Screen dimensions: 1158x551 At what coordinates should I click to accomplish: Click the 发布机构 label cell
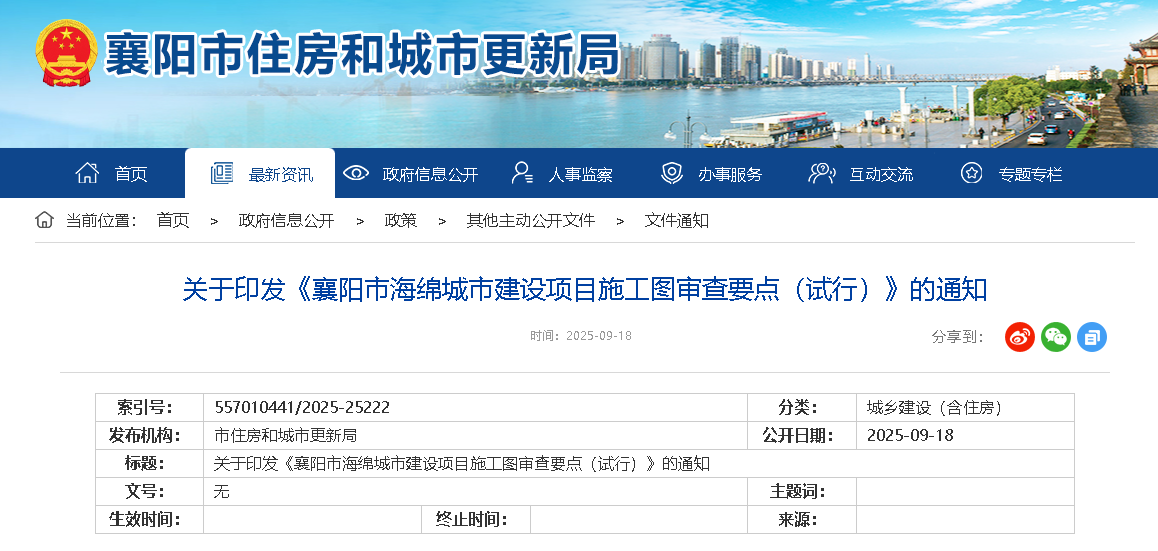tap(150, 436)
